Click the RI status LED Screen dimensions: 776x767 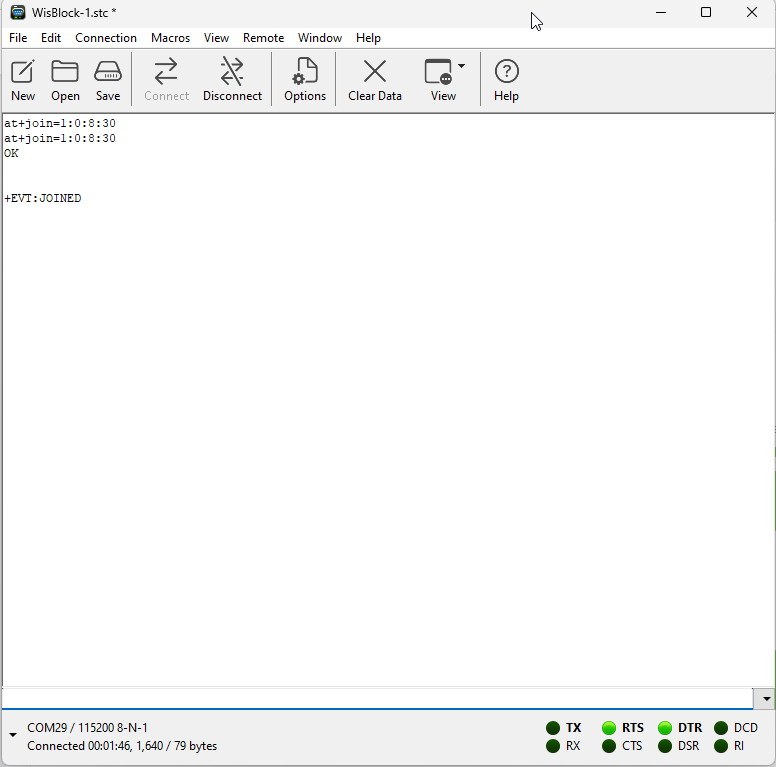coord(721,746)
